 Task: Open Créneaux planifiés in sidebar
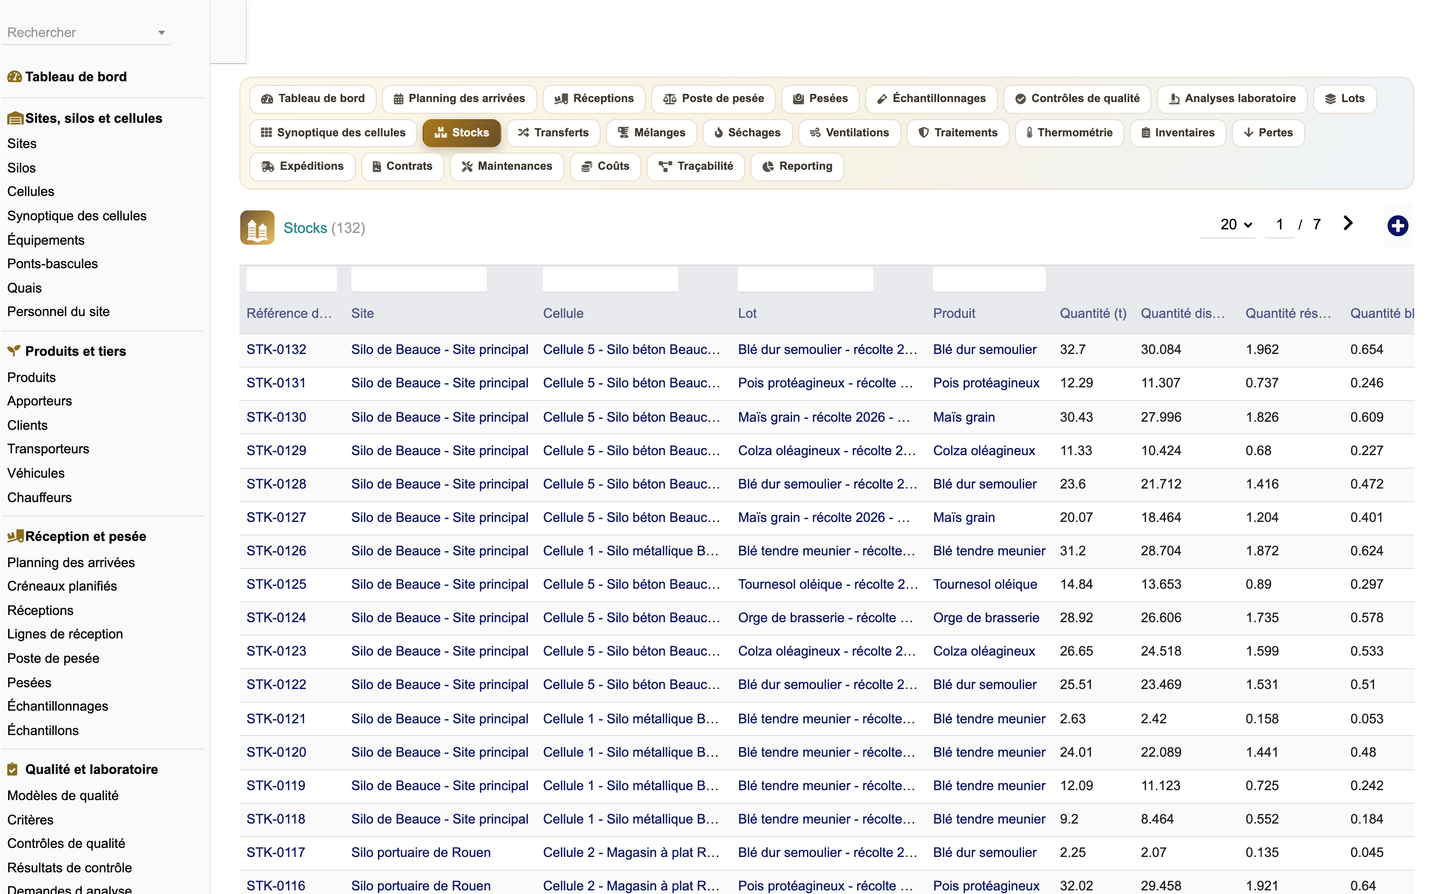click(x=62, y=586)
